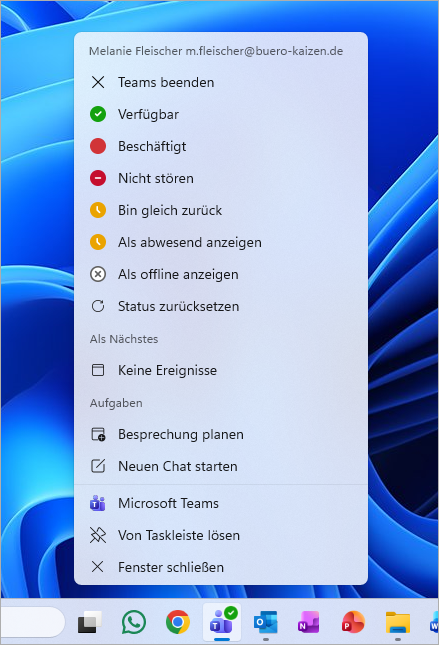Screen dimensions: 439x645
Task: Select Neuen Chat starten
Action: pos(221,466)
